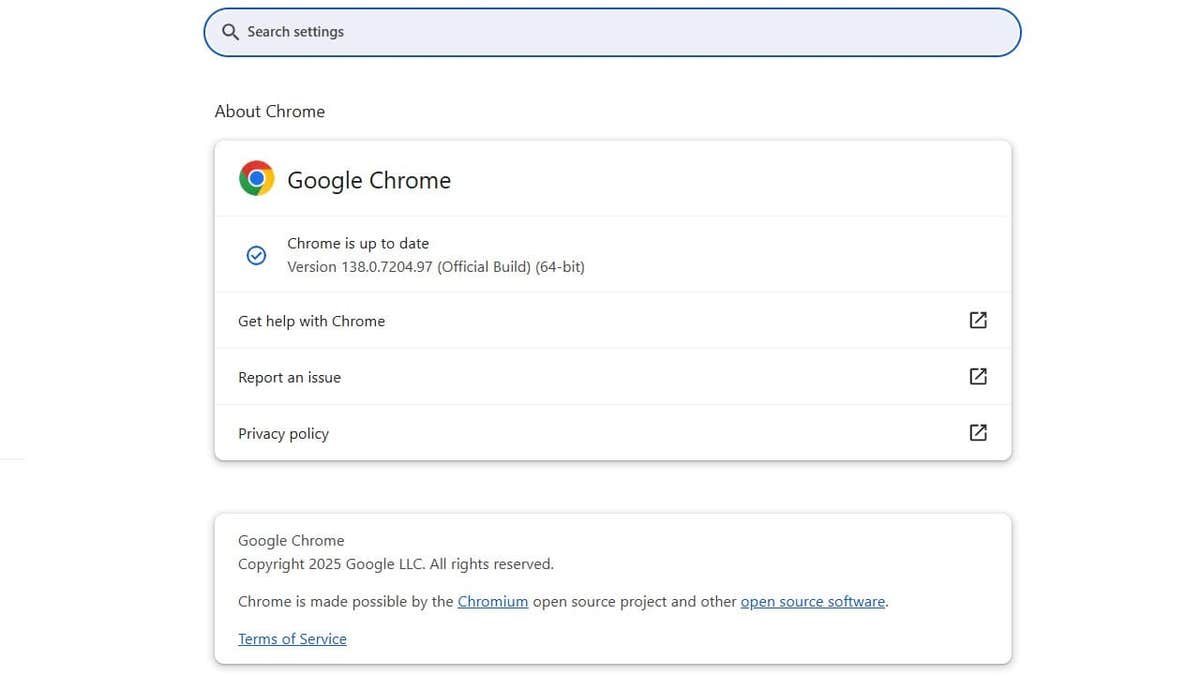Select the Chrome browser icon in the info card
Screen dimensions: 1200x675
click(256, 177)
